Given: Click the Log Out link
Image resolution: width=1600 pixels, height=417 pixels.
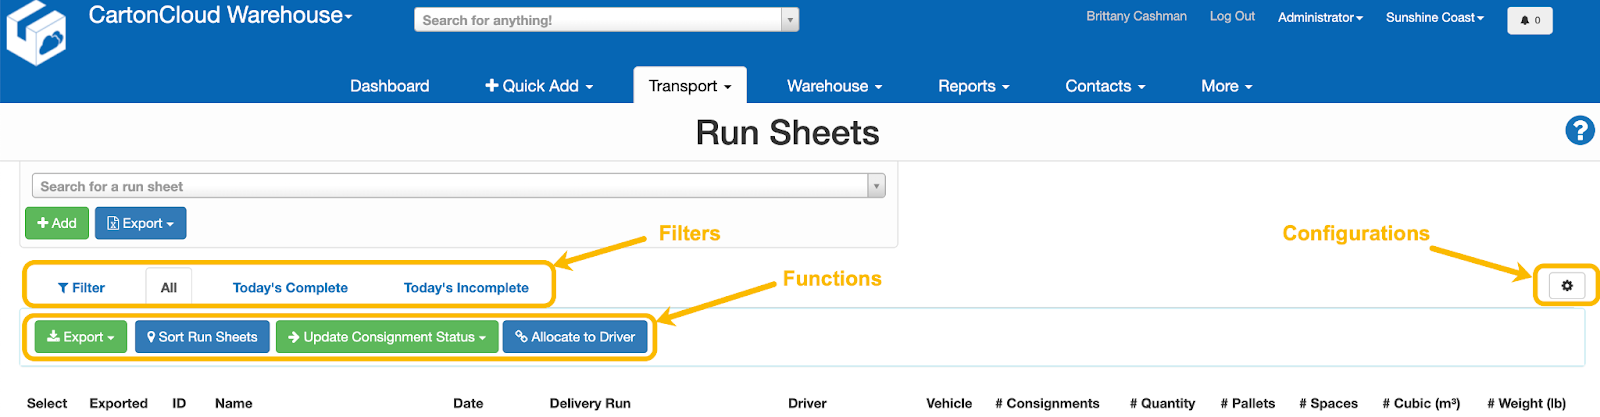Looking at the screenshot, I should click(x=1232, y=17).
